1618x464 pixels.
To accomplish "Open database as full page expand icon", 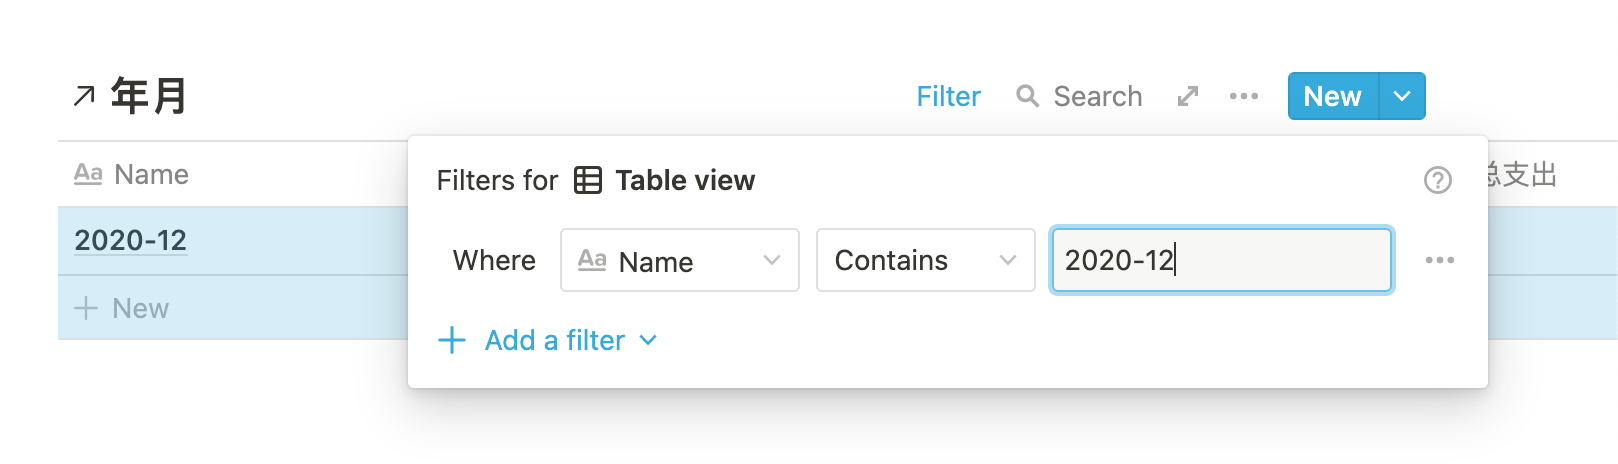I will pos(1188,96).
